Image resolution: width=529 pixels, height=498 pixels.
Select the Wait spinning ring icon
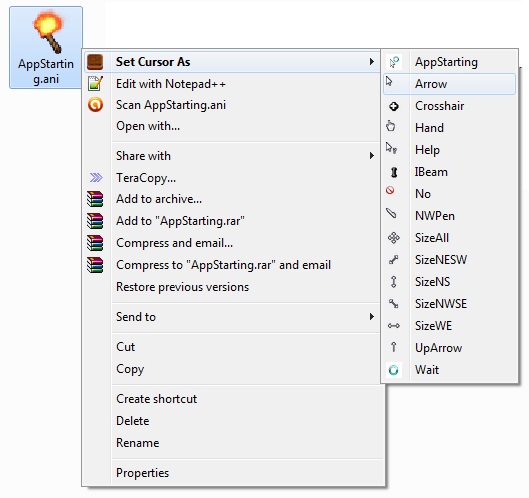point(393,370)
